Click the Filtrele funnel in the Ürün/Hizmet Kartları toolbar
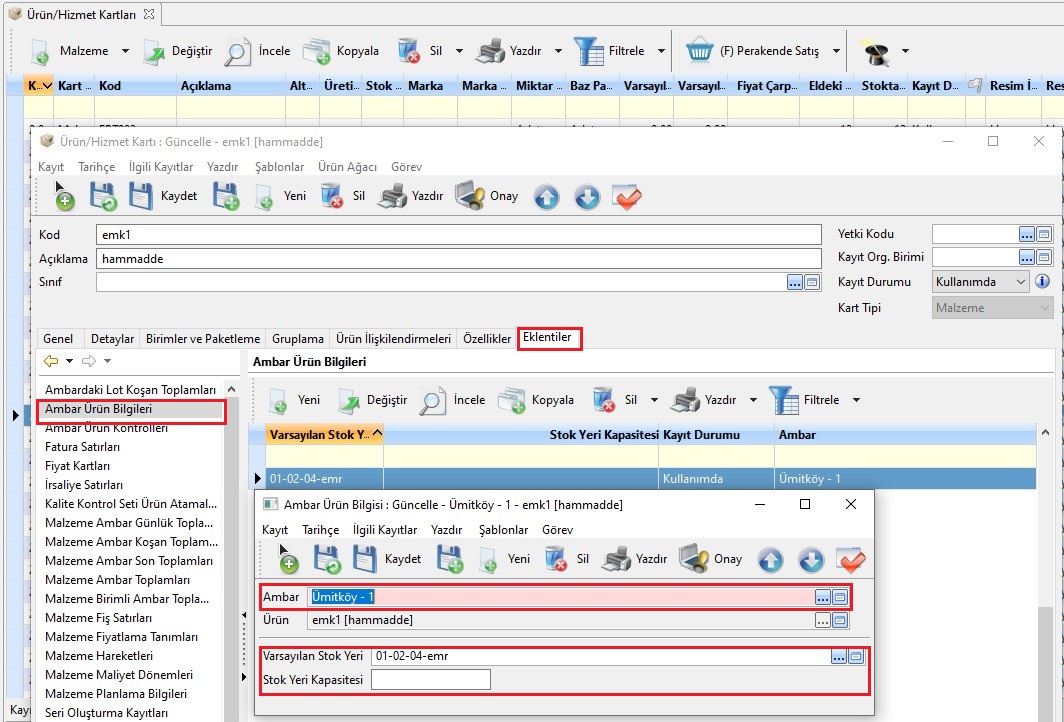This screenshot has height=722, width=1064. click(x=588, y=52)
